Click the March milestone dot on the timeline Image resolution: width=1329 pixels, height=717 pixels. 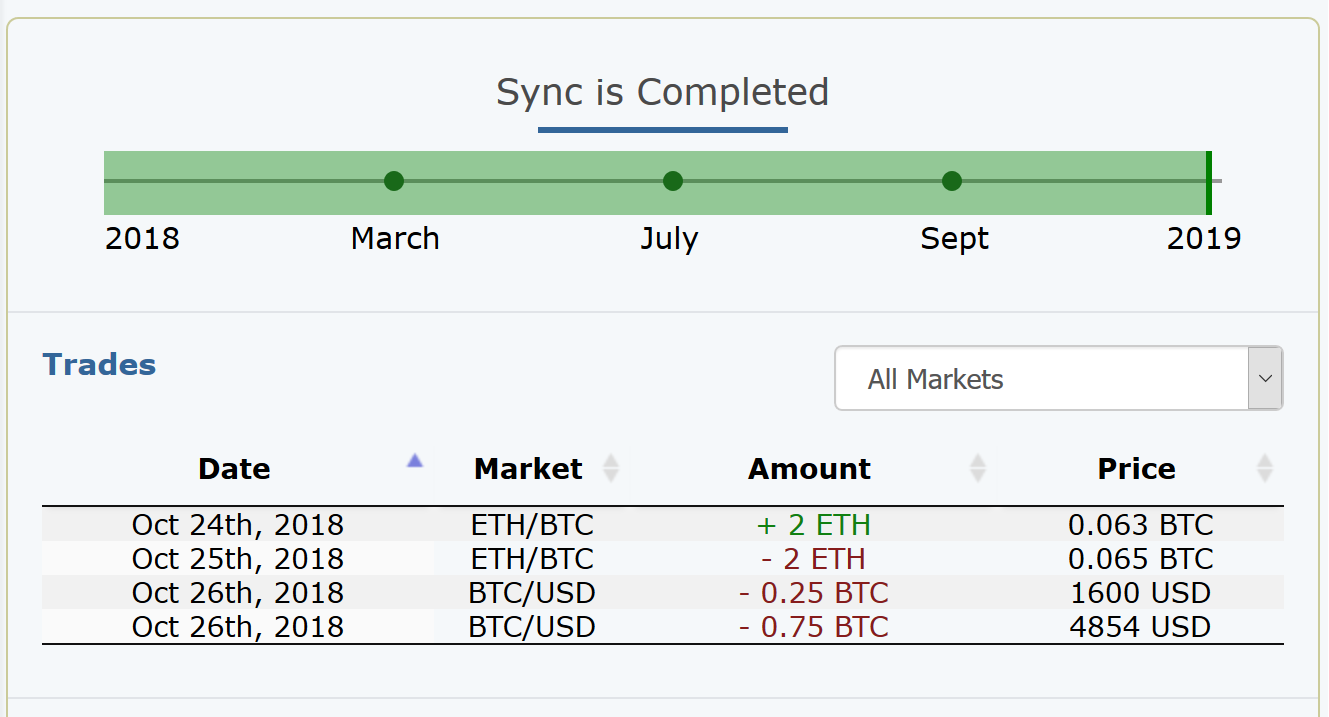(x=394, y=181)
